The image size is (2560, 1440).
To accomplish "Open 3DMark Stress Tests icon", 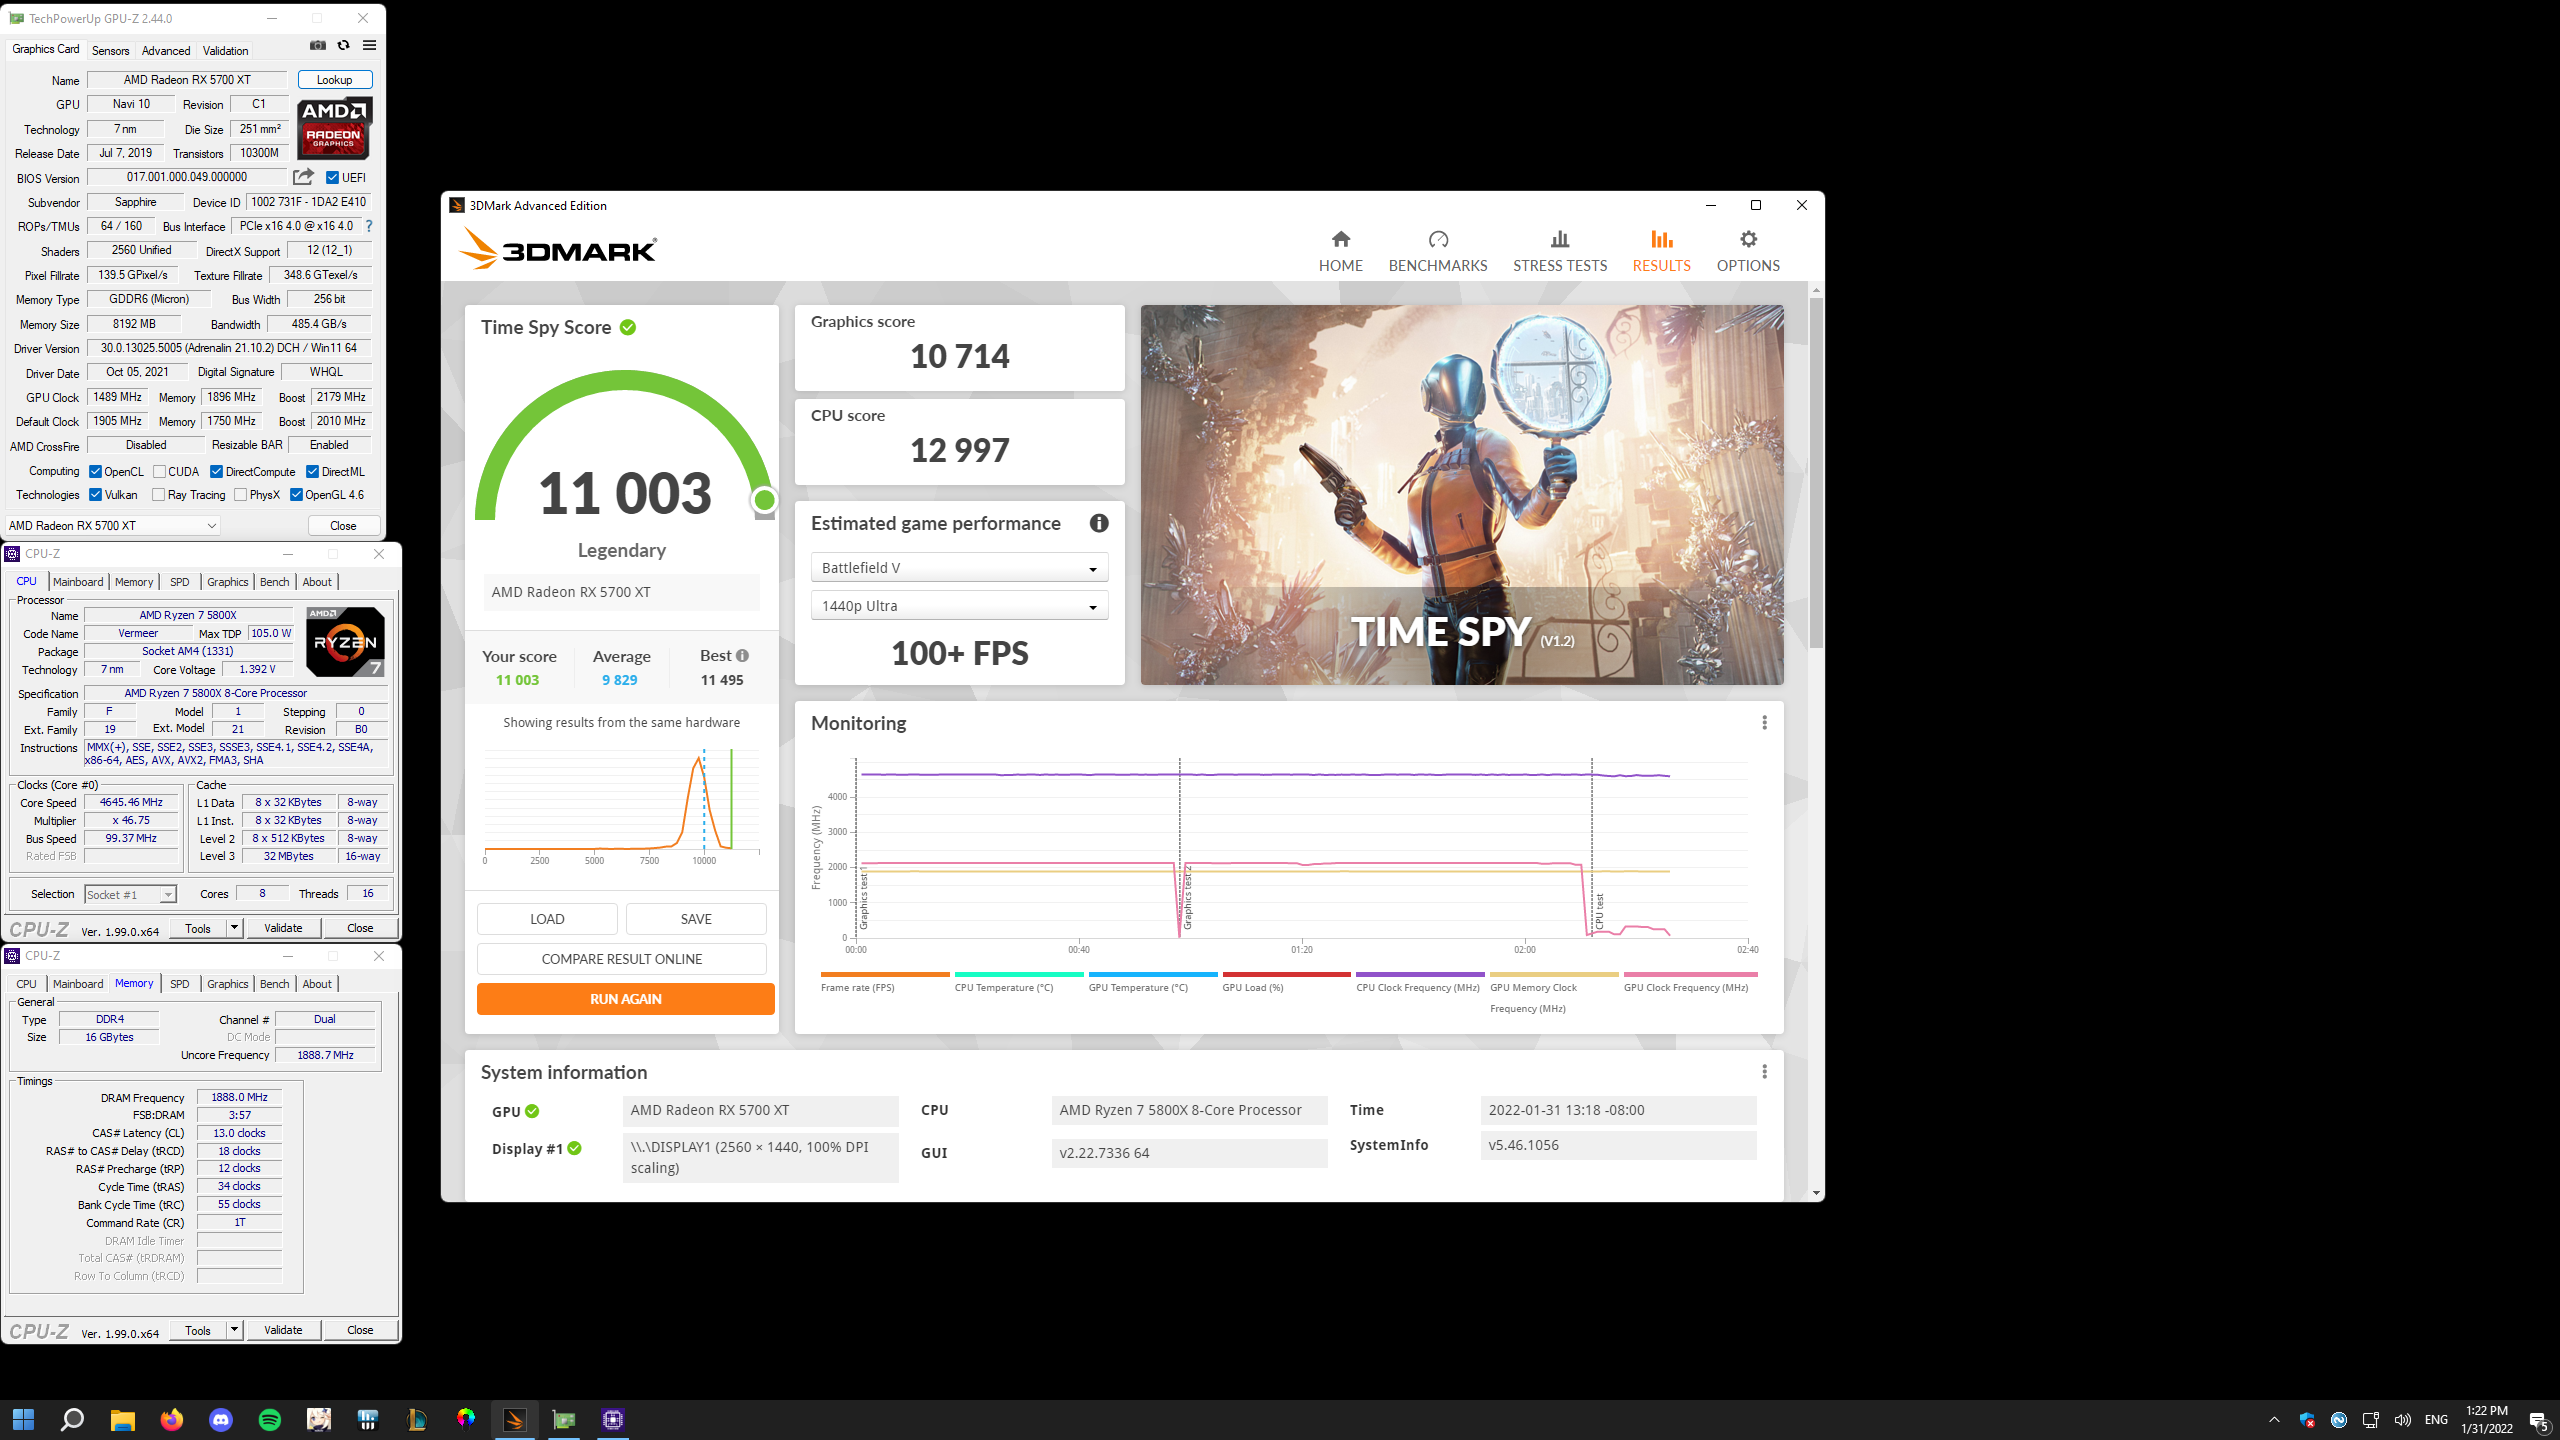I will tap(1560, 239).
